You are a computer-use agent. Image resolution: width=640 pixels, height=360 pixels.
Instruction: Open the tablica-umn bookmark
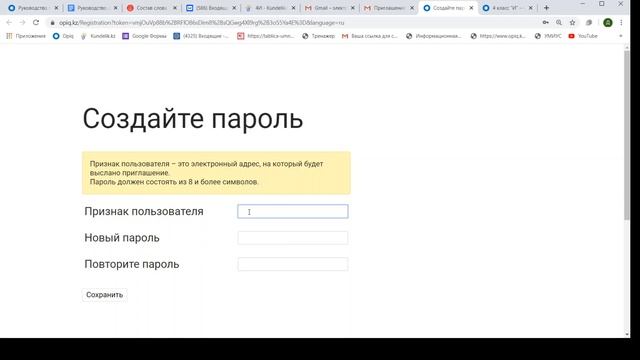click(x=265, y=36)
